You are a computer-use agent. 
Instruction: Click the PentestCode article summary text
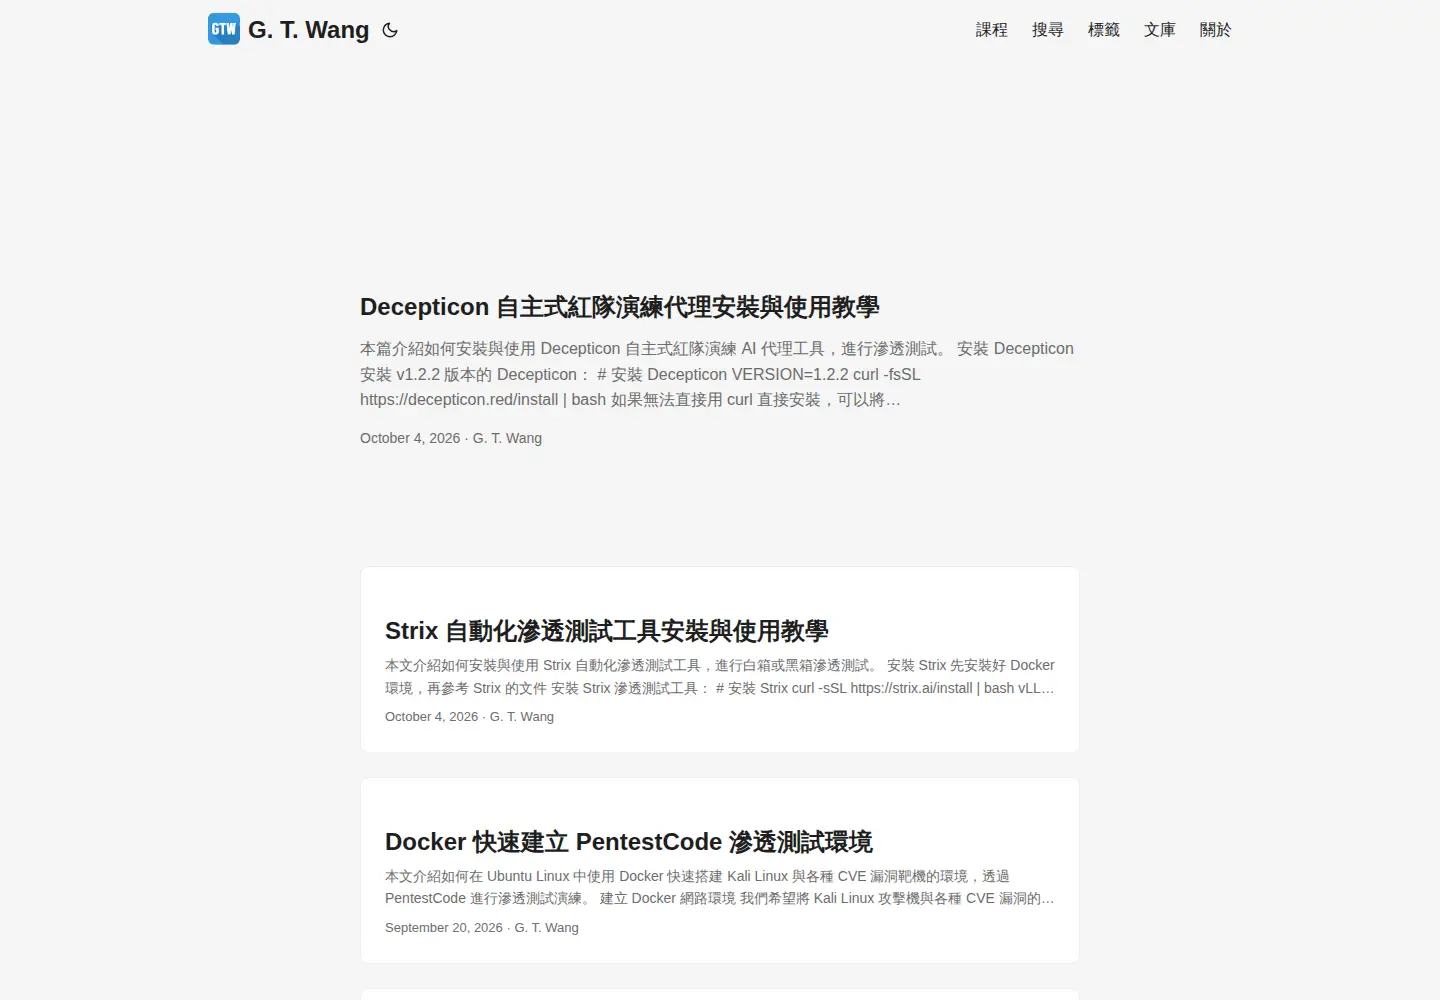pyautogui.click(x=720, y=887)
